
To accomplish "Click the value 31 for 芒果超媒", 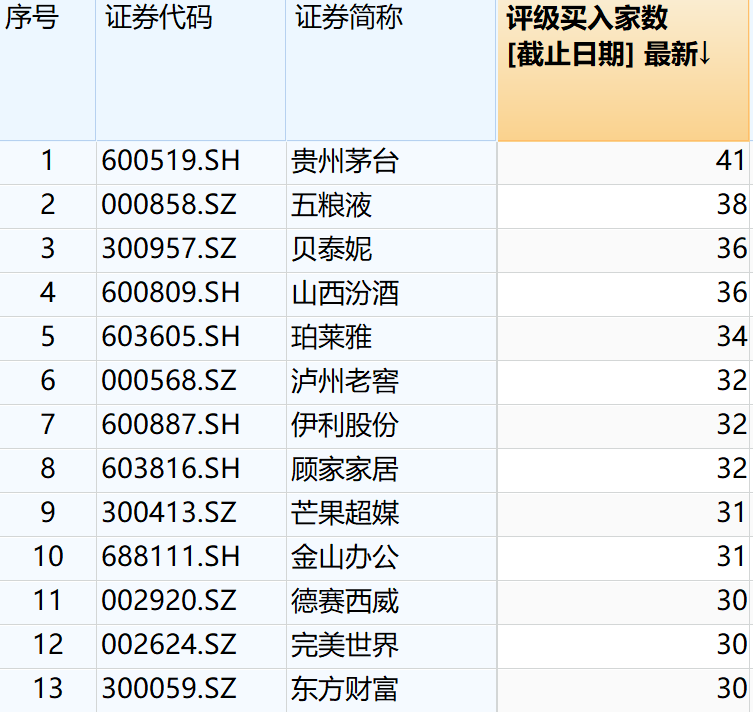I will click(730, 513).
